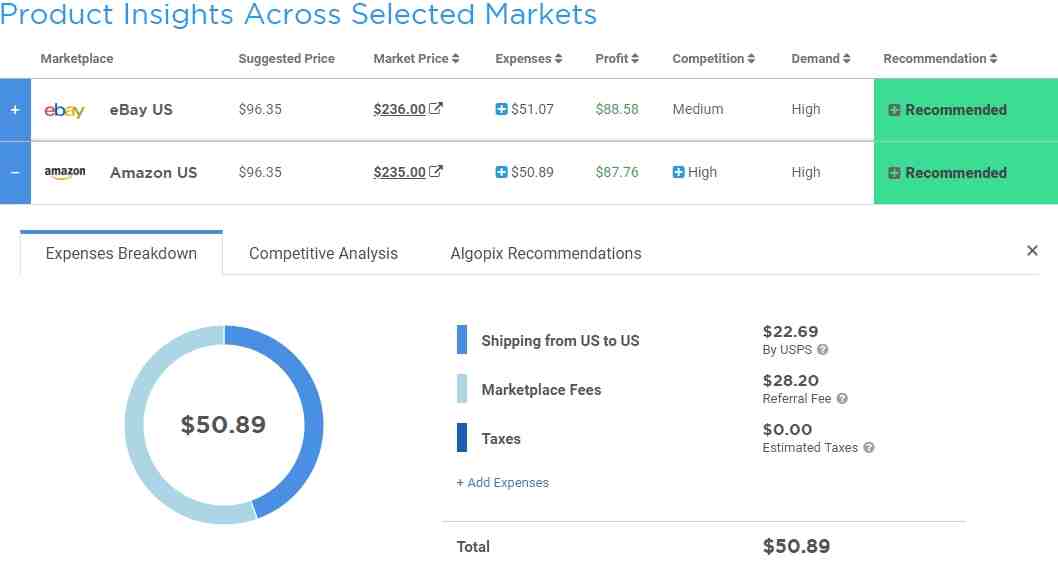Close the expenses breakdown panel
The width and height of the screenshot is (1058, 580).
click(1032, 251)
